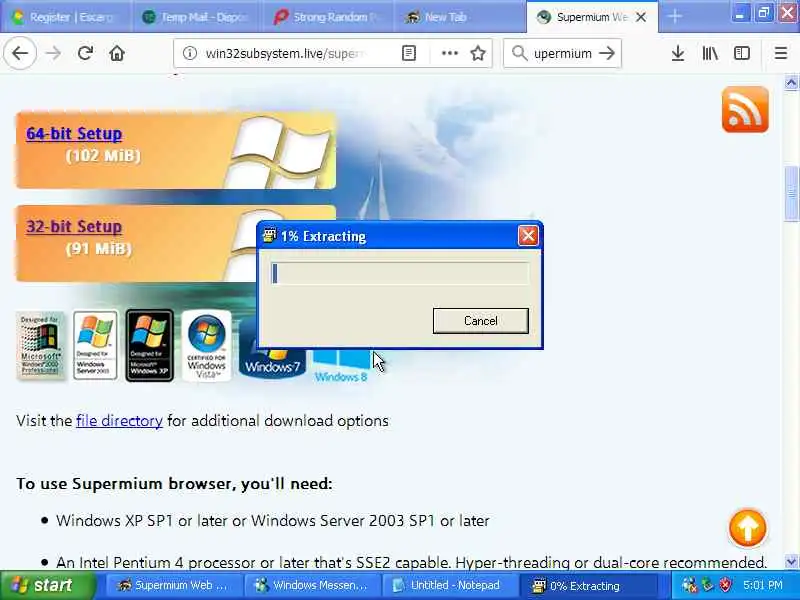Switch to Strong Random Password tab
Screen dimensions: 800x600
pyautogui.click(x=329, y=17)
